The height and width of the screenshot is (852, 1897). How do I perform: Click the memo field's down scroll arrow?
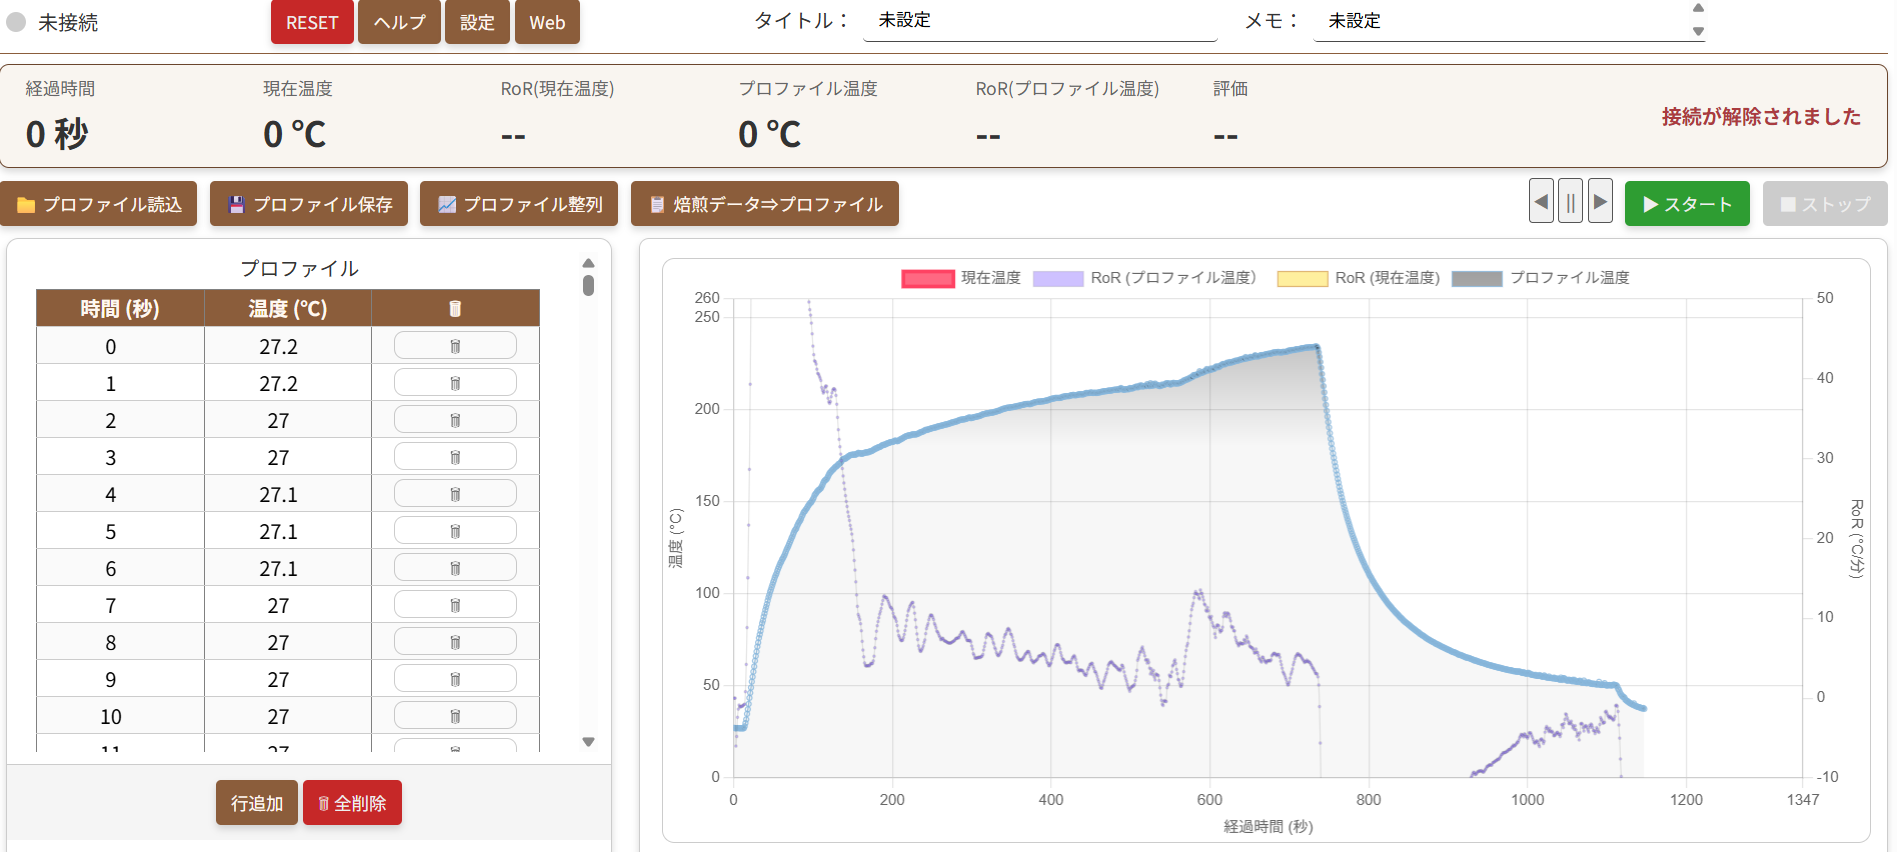tap(1698, 32)
